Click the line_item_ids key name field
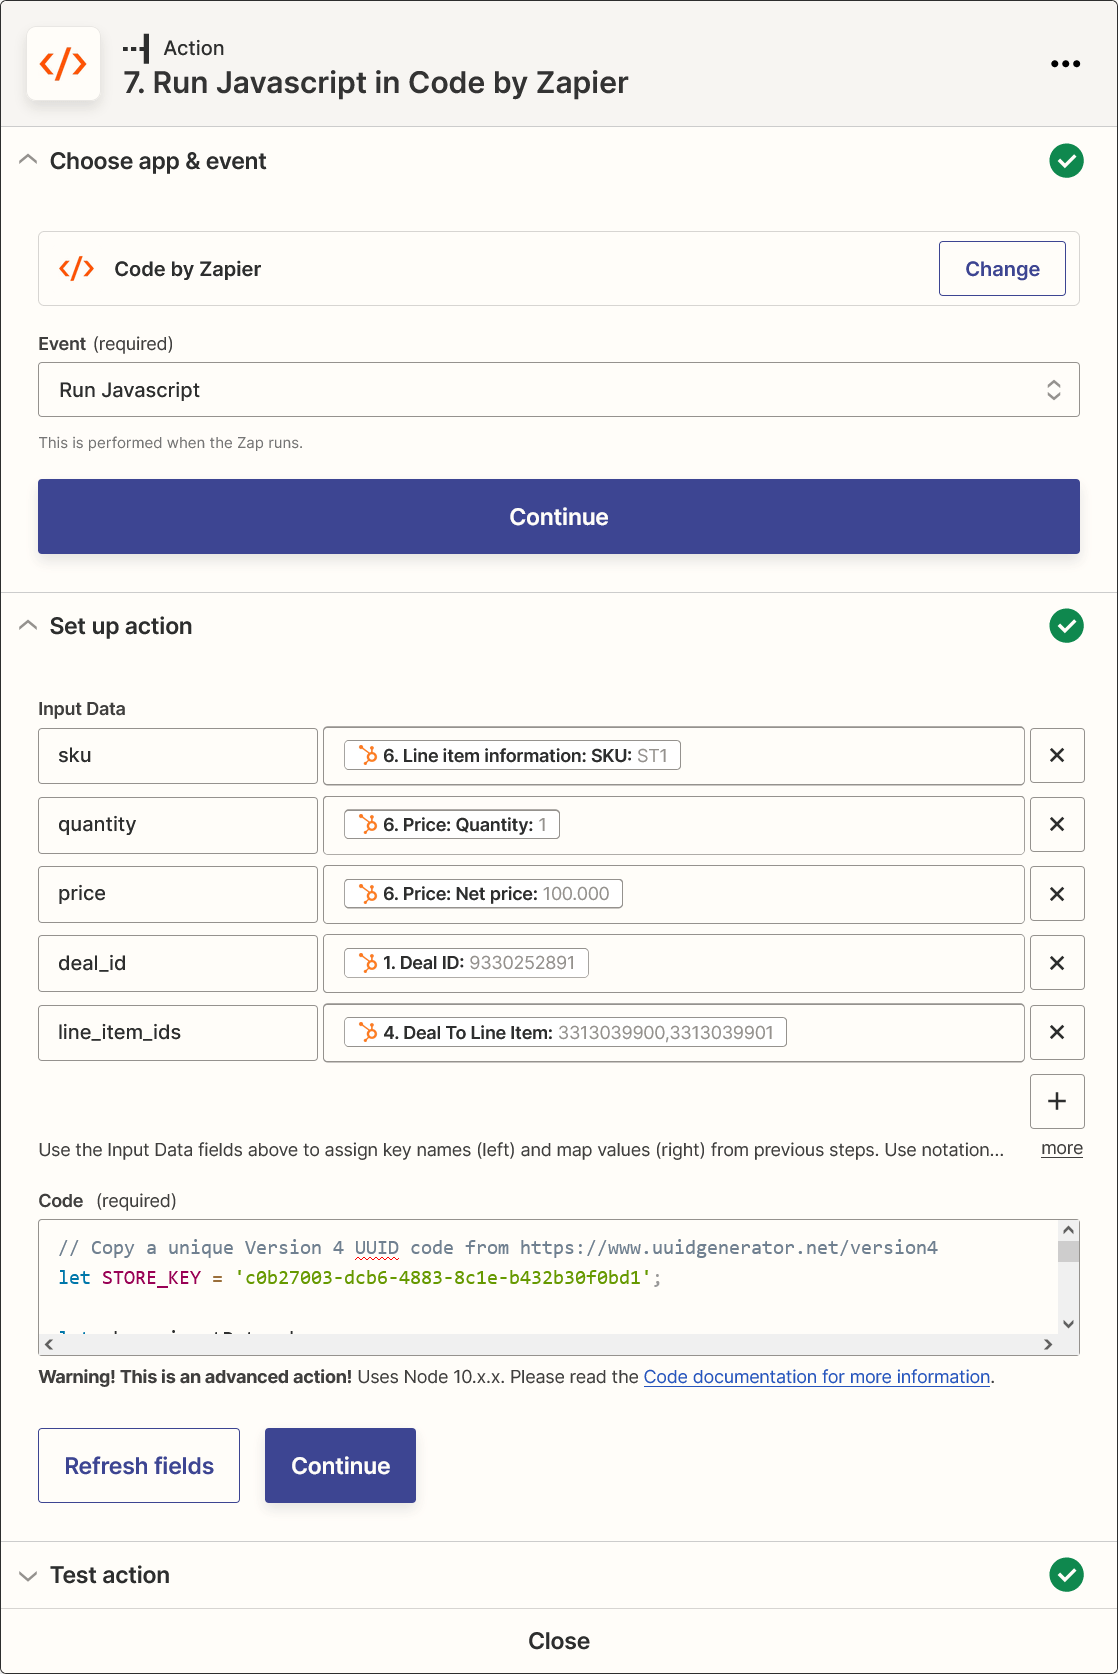1118x1674 pixels. coord(178,1032)
